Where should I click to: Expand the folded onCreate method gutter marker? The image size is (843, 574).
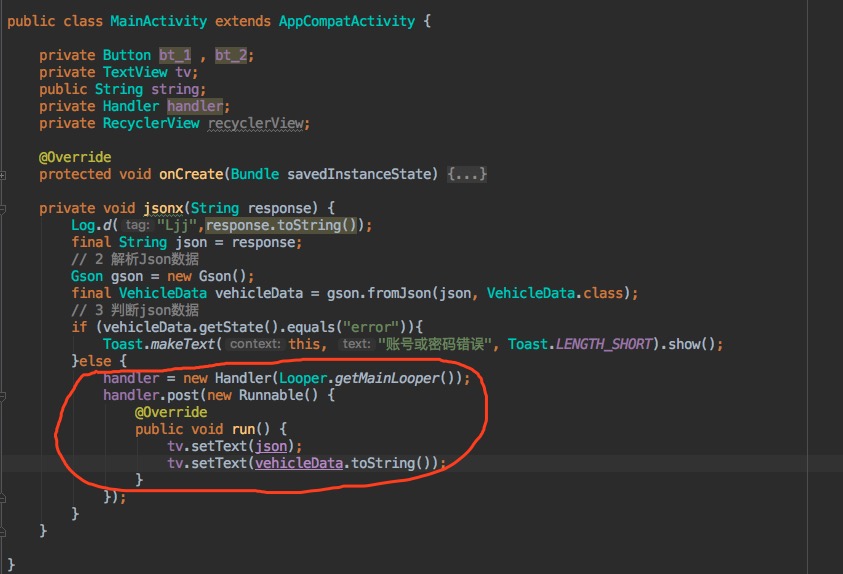point(4,175)
